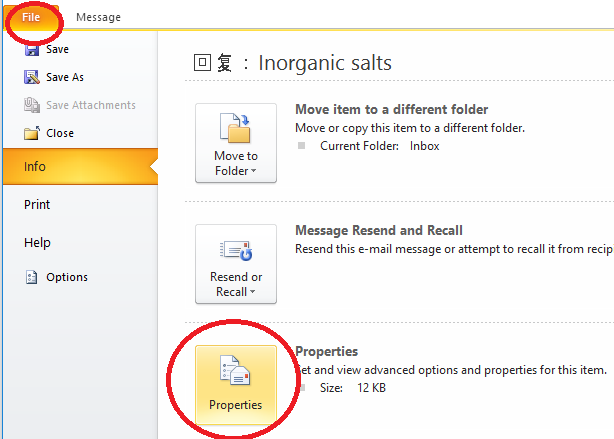Select the Save text label
This screenshot has height=439, width=614.
pos(58,49)
